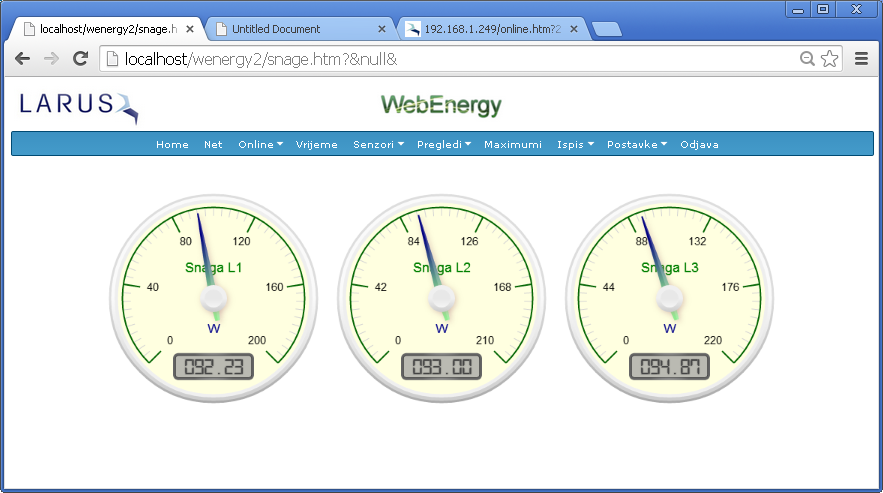Click the address bar URL field
The width and height of the screenshot is (883, 493).
coord(450,59)
